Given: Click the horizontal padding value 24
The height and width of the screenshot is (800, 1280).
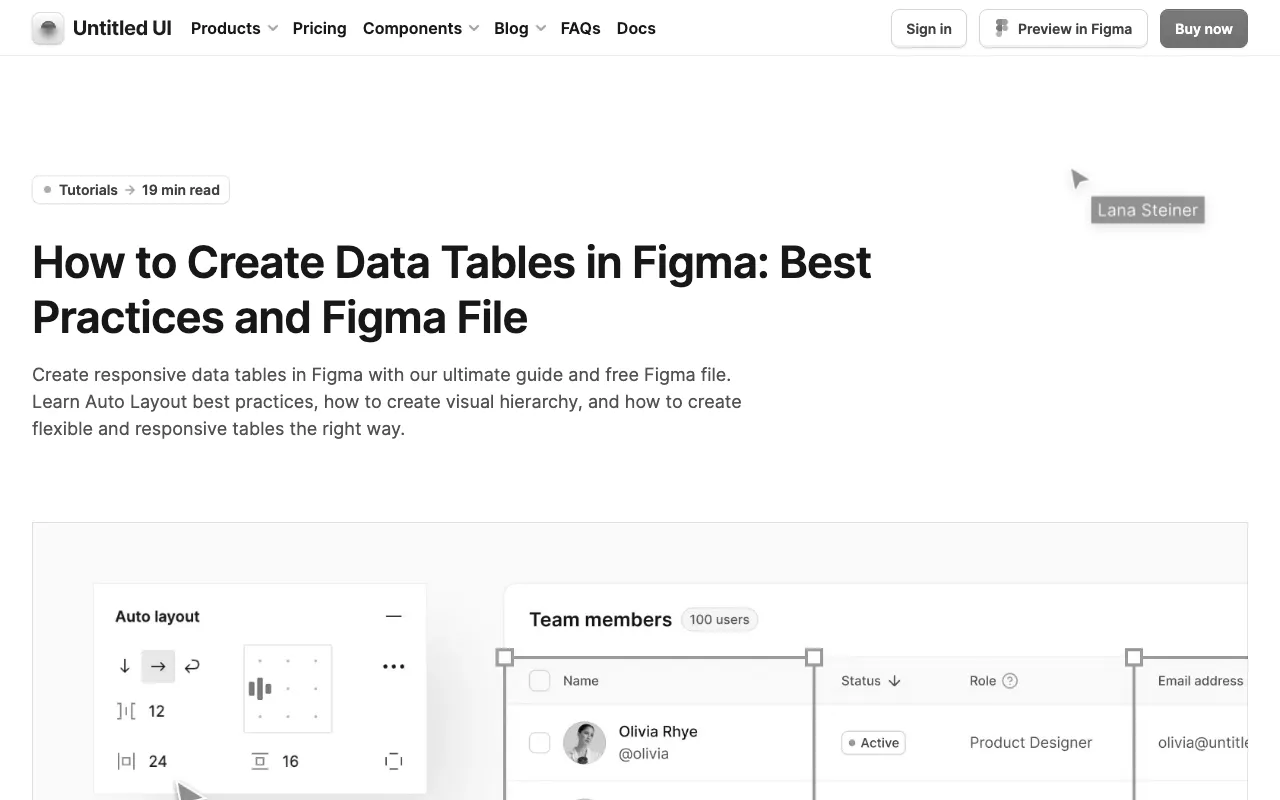Looking at the screenshot, I should 158,761.
